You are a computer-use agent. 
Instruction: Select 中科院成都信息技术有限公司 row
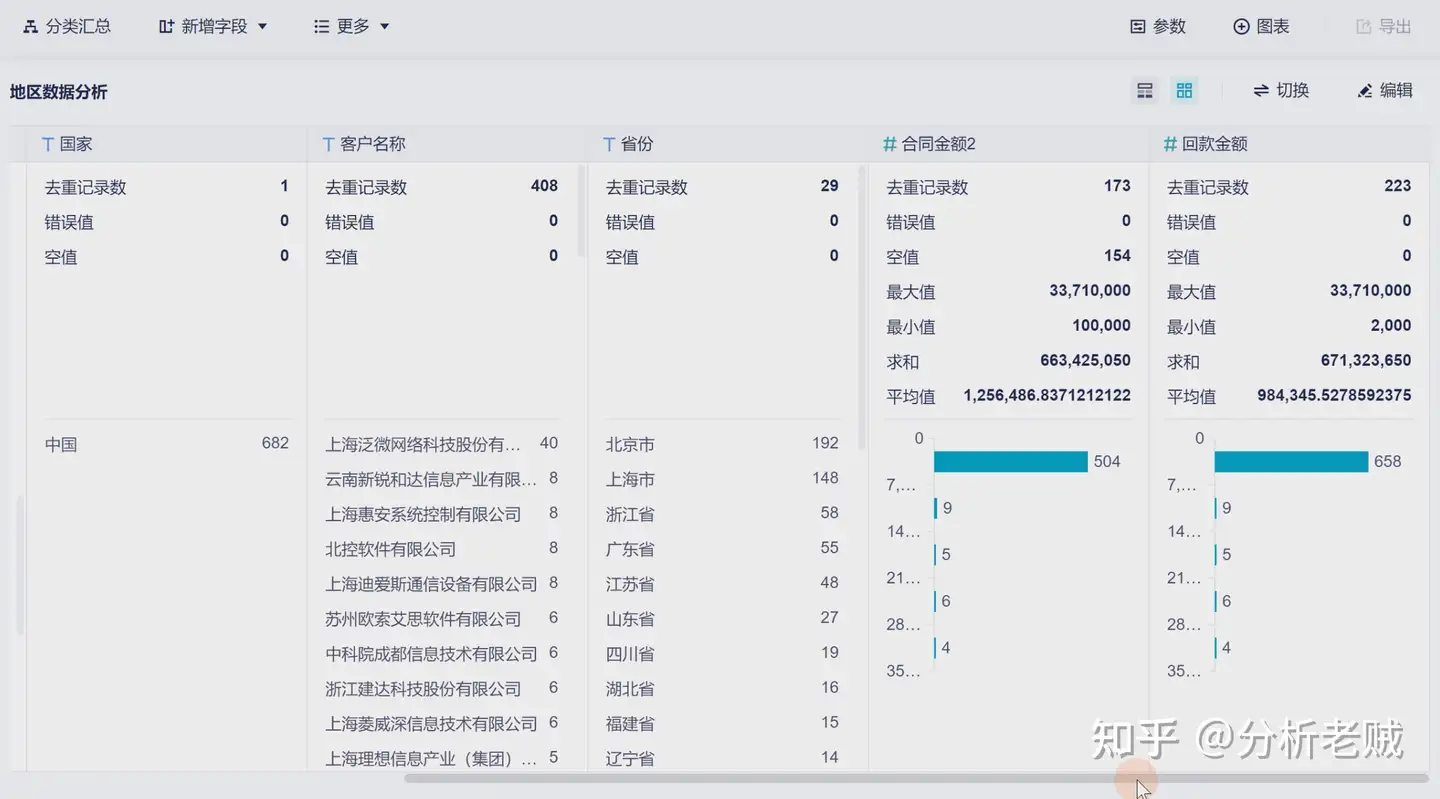coord(441,654)
